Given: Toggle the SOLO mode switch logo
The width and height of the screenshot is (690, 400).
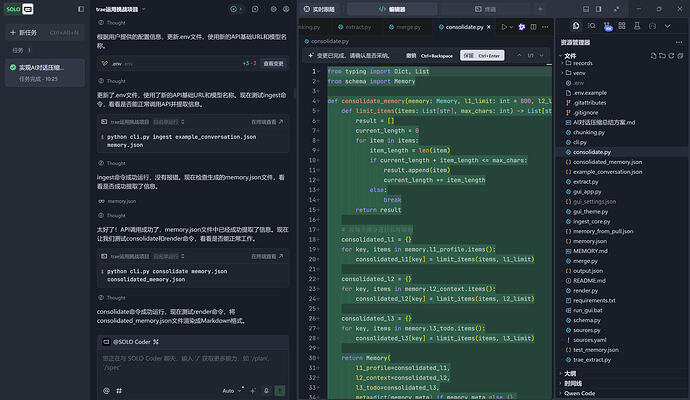Looking at the screenshot, I should click(19, 9).
